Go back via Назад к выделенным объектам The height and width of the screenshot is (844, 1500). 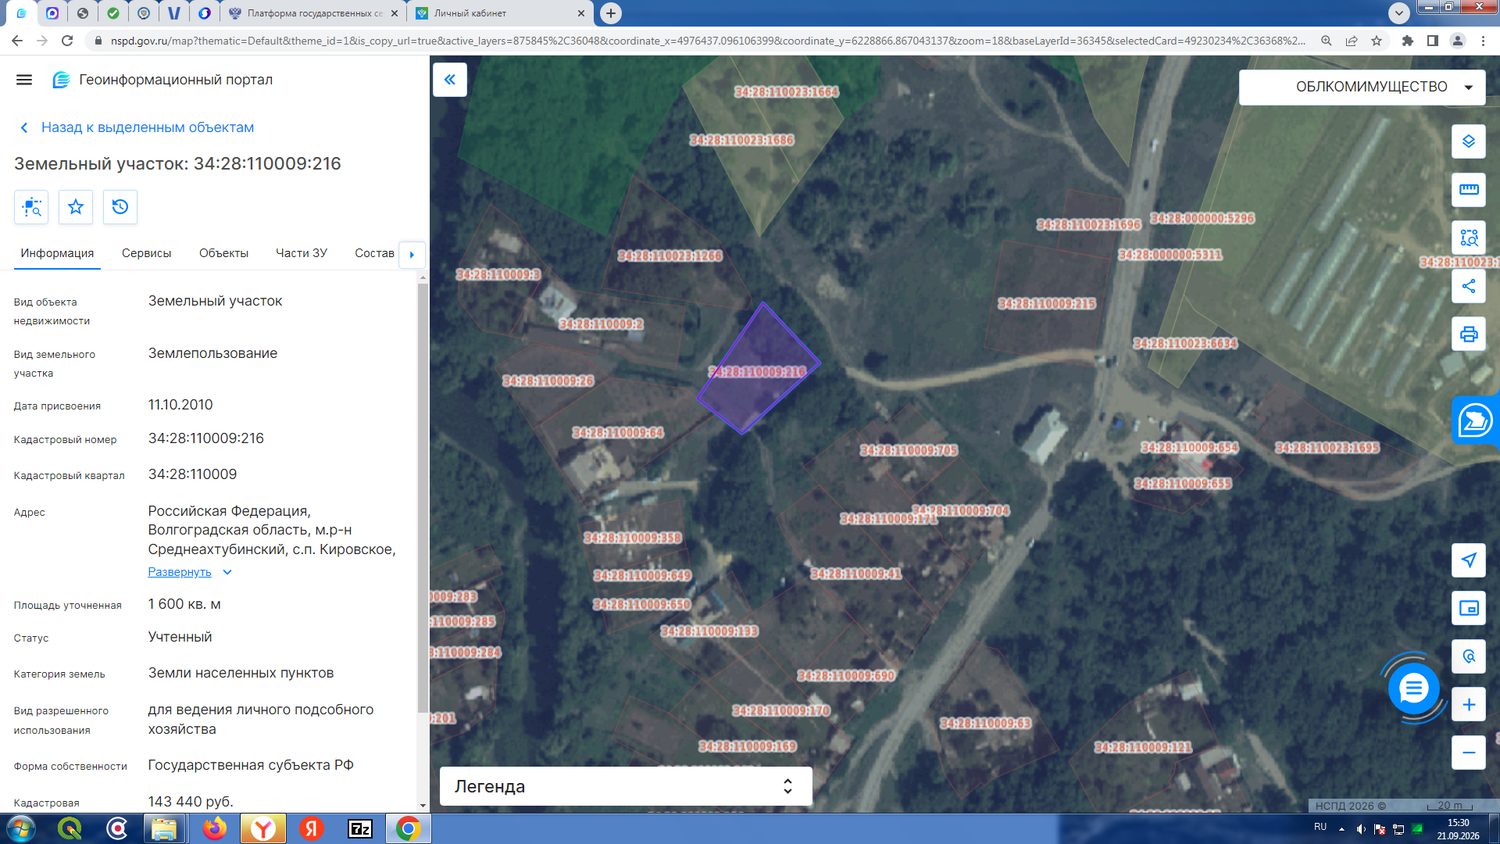click(x=136, y=127)
